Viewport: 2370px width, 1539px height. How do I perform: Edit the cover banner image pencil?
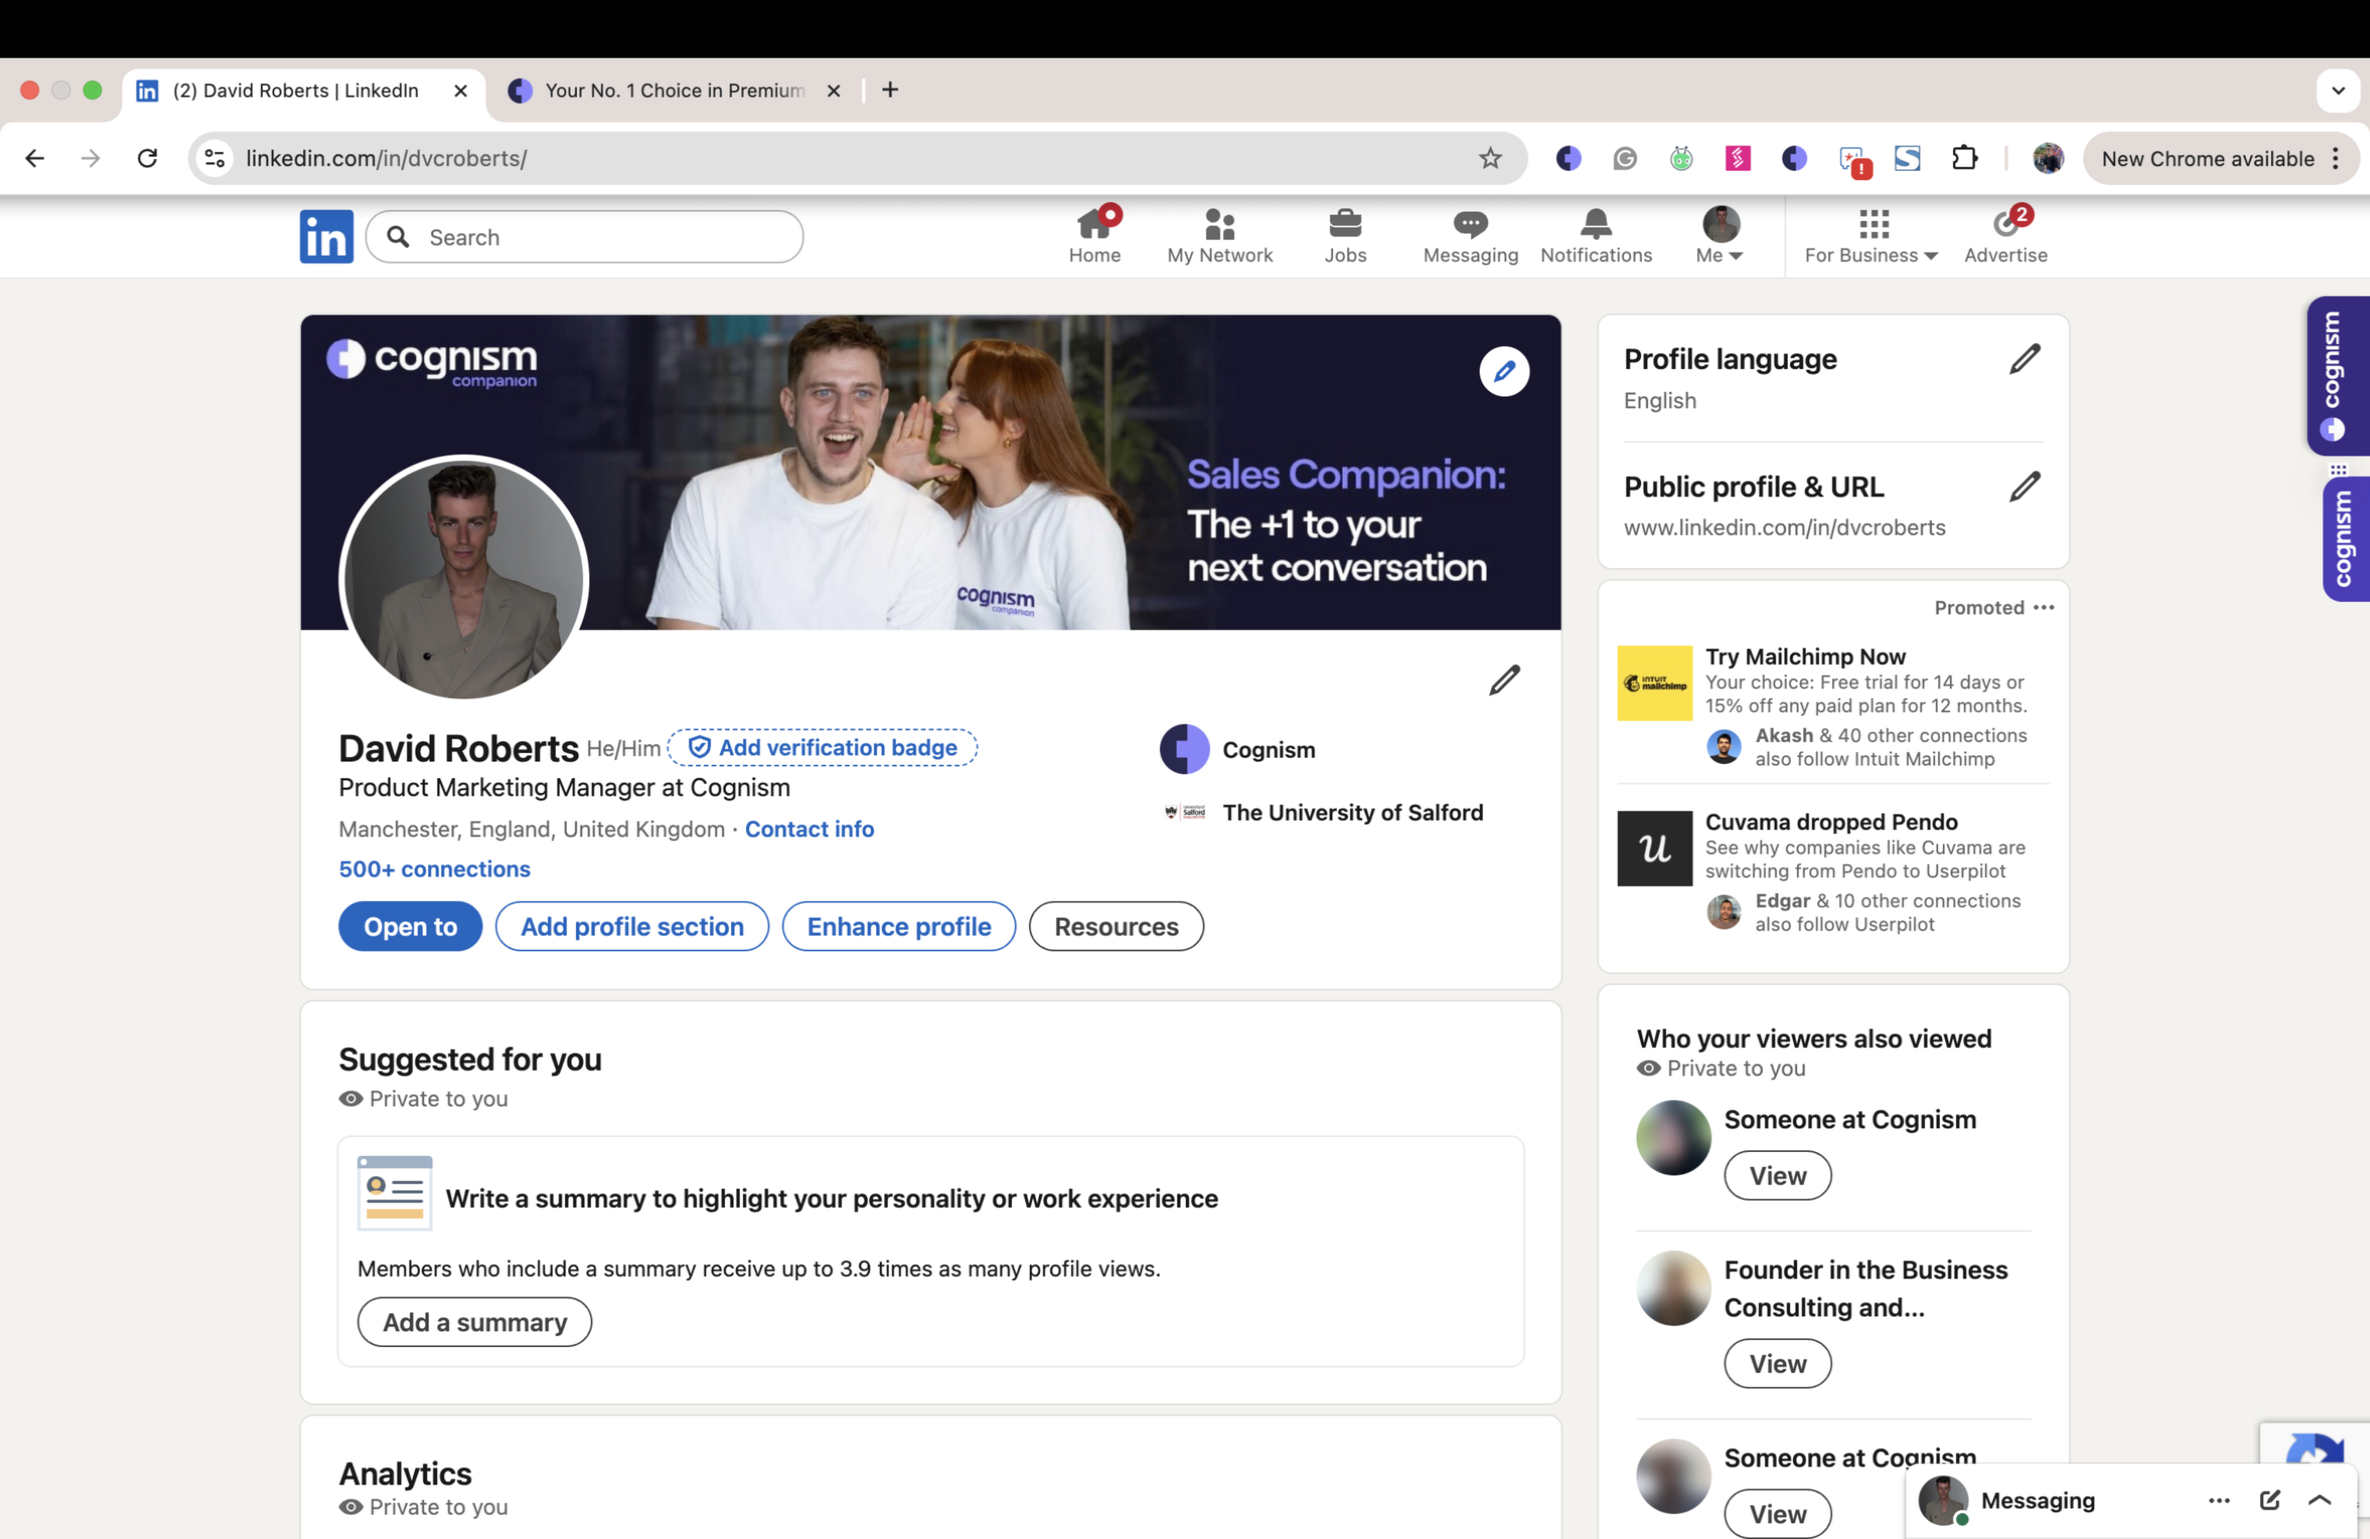[1503, 372]
